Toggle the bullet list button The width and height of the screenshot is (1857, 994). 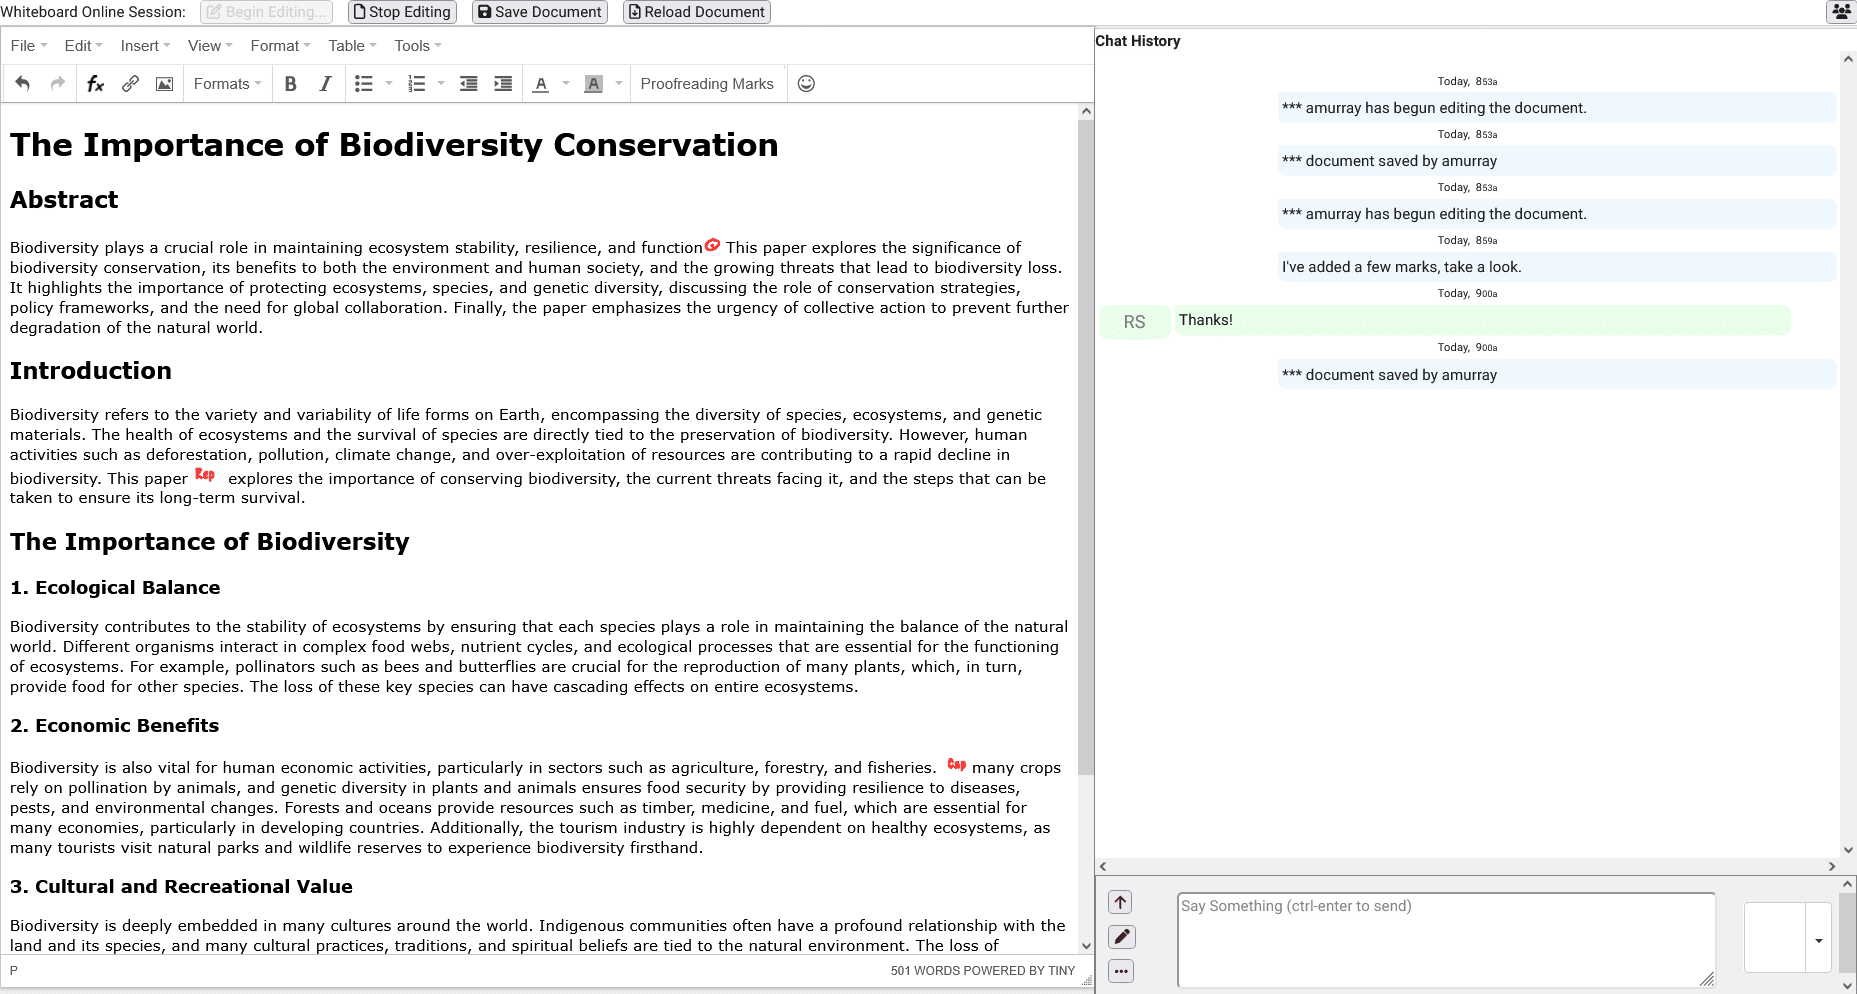point(364,84)
